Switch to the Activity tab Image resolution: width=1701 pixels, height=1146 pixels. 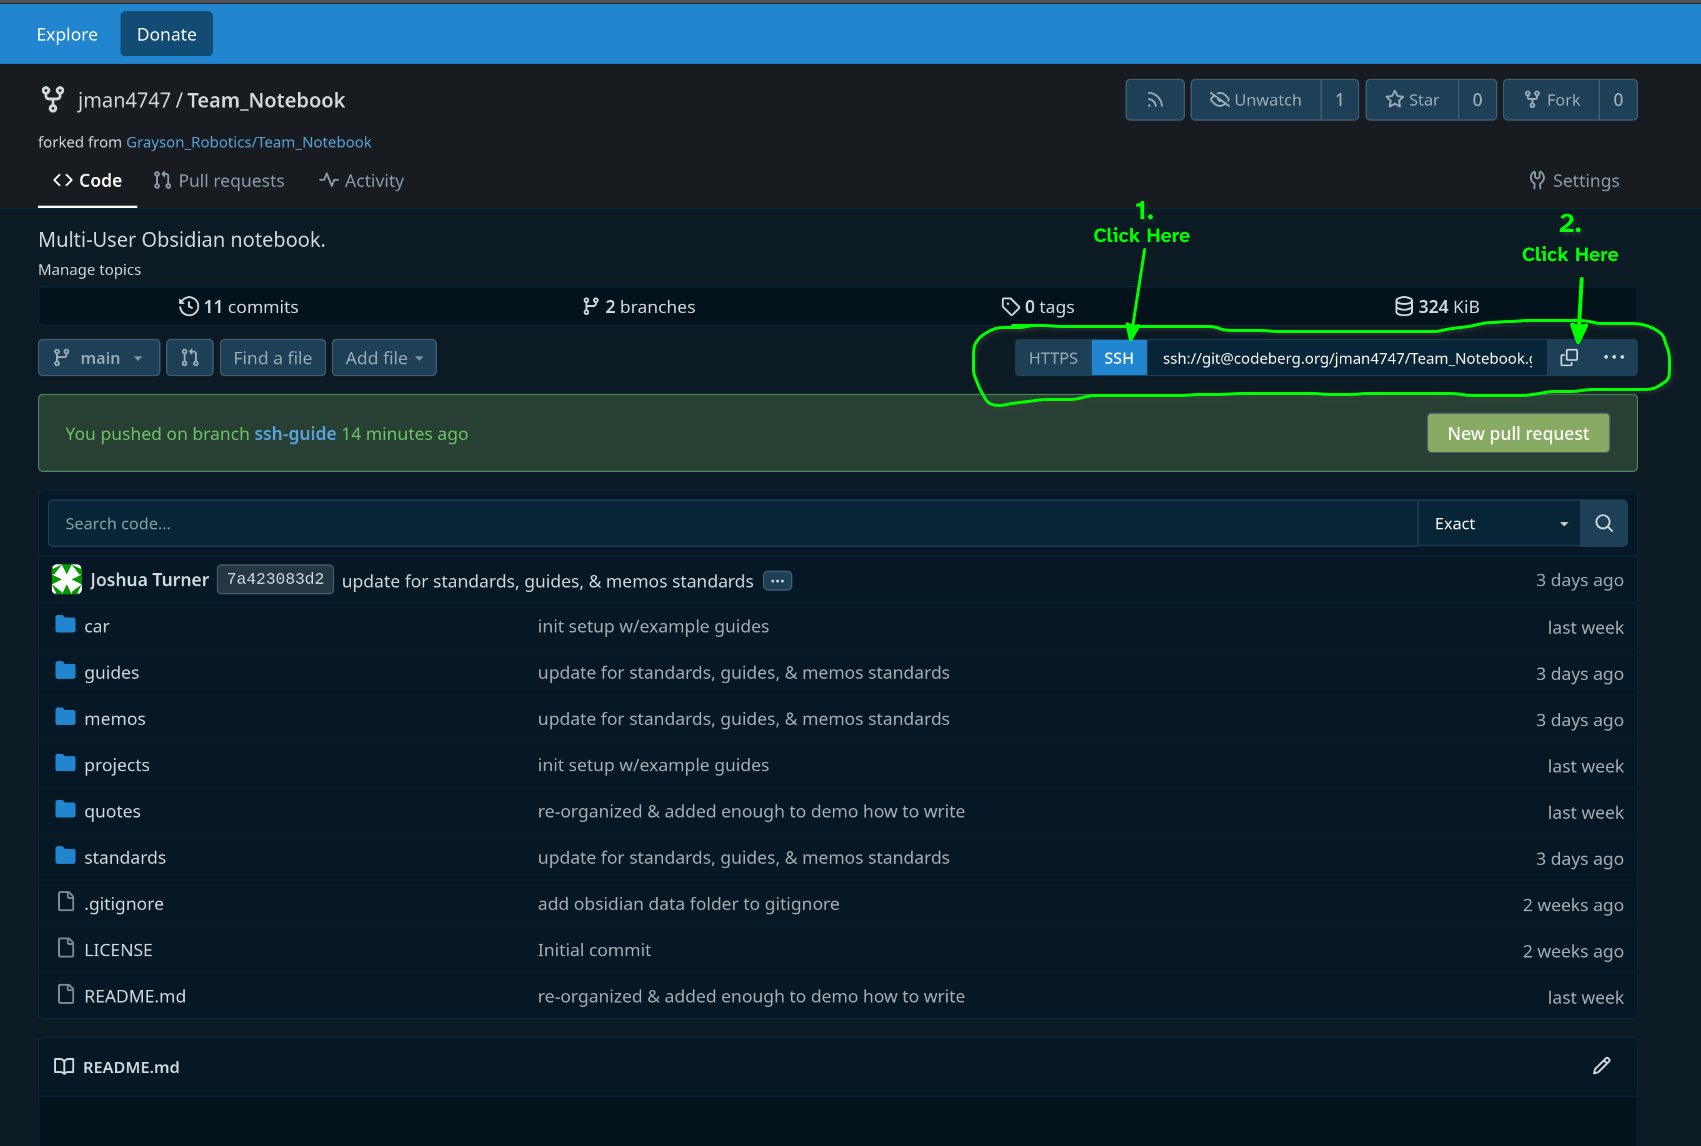(x=362, y=181)
